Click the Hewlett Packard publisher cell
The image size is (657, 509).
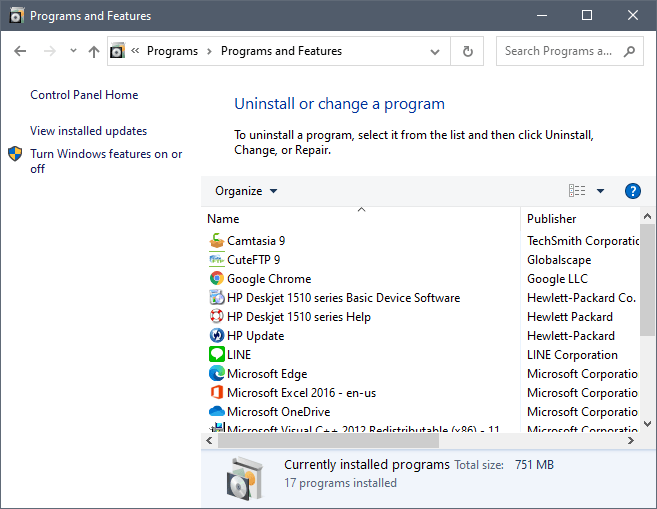(x=570, y=317)
